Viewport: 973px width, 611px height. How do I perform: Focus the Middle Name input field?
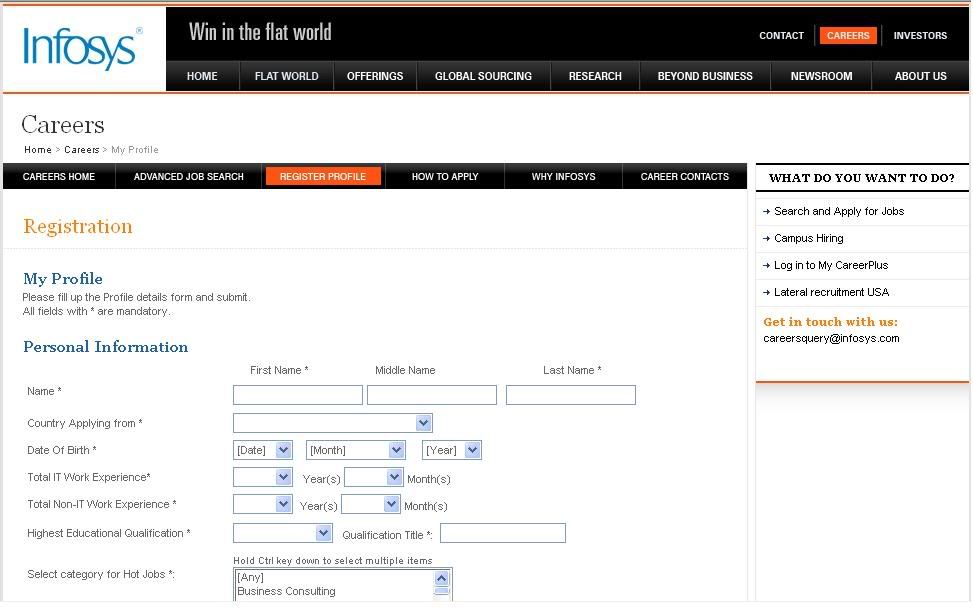pos(432,395)
